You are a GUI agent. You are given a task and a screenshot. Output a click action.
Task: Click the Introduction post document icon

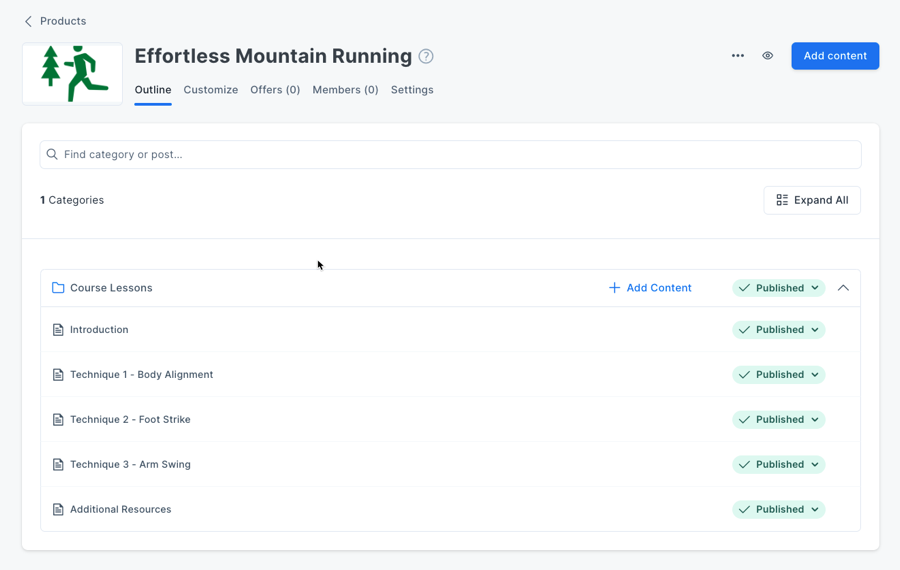pos(58,330)
